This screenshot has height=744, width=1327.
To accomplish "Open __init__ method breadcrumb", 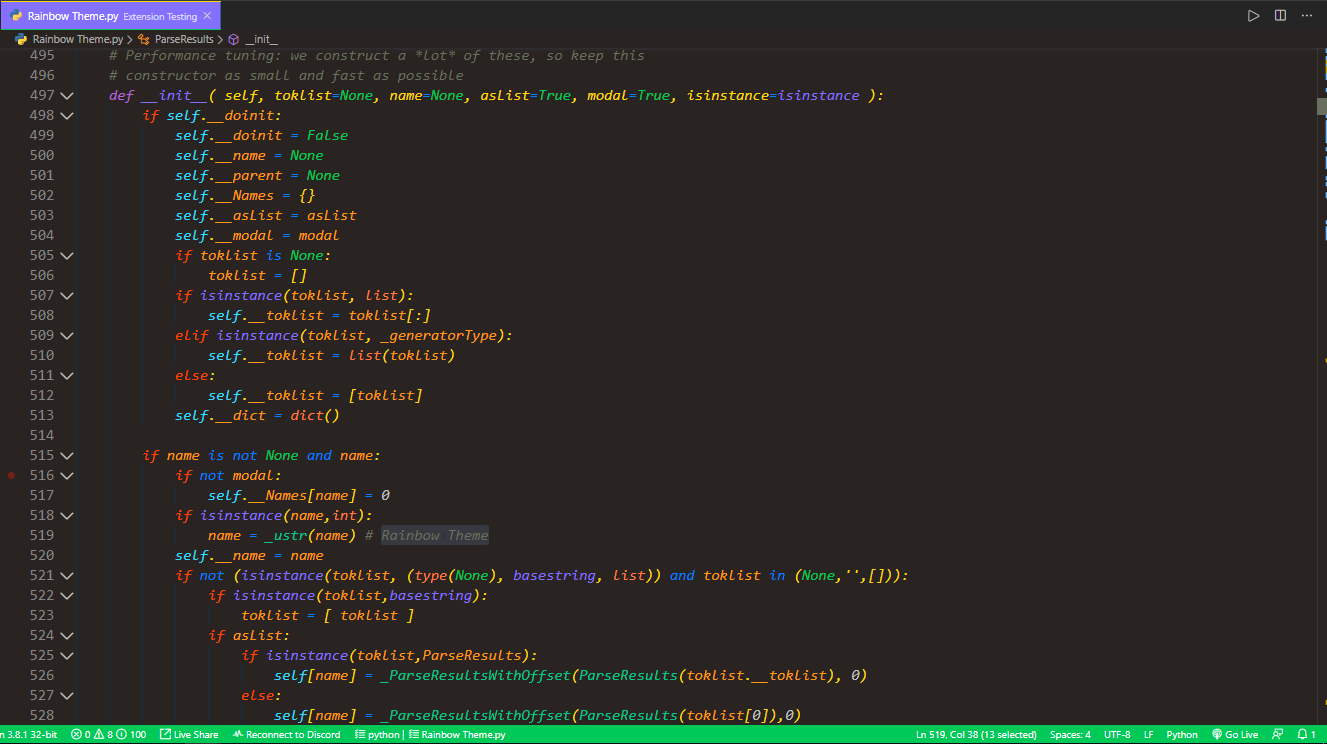I will tap(253, 39).
